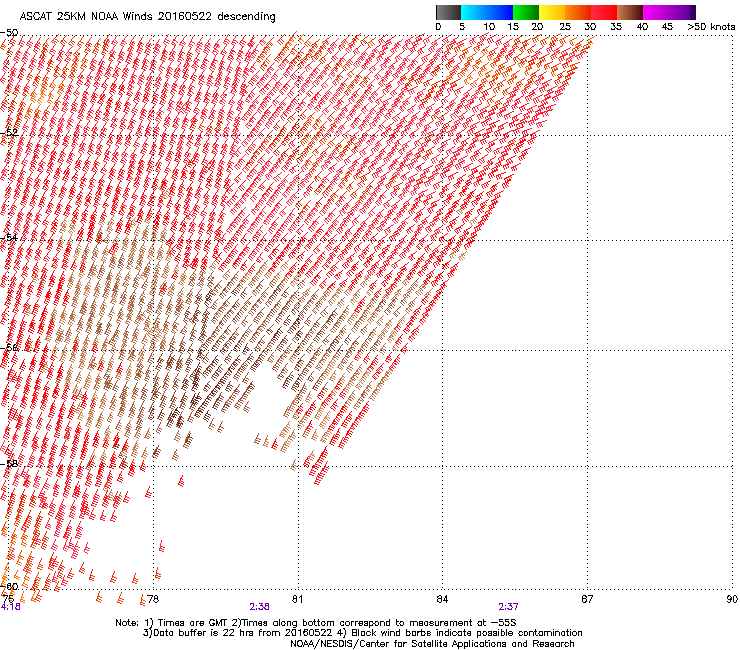
Task: Click the longitude label '75'
Action: pyautogui.click(x=8, y=599)
